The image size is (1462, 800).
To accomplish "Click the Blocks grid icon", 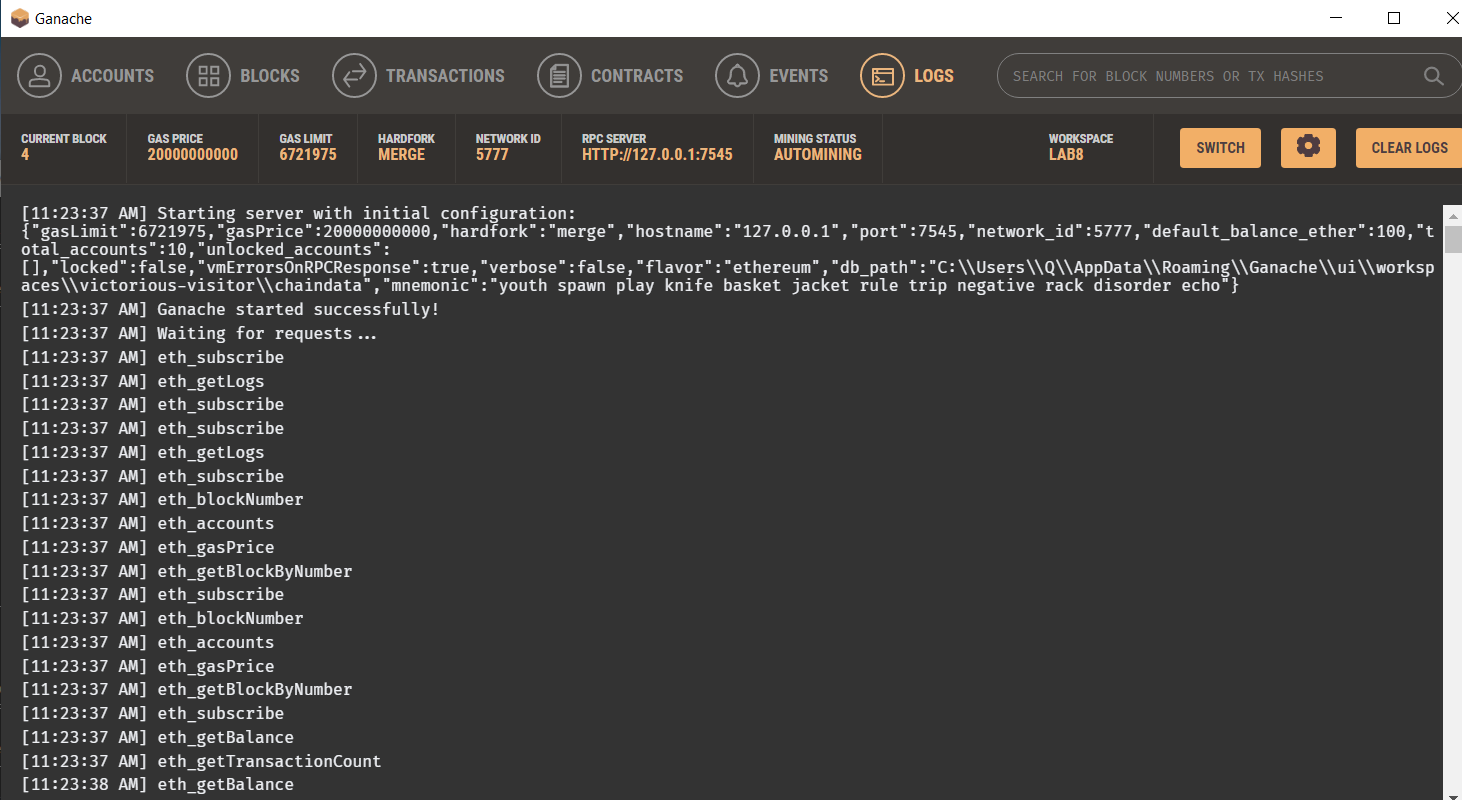I will [208, 76].
